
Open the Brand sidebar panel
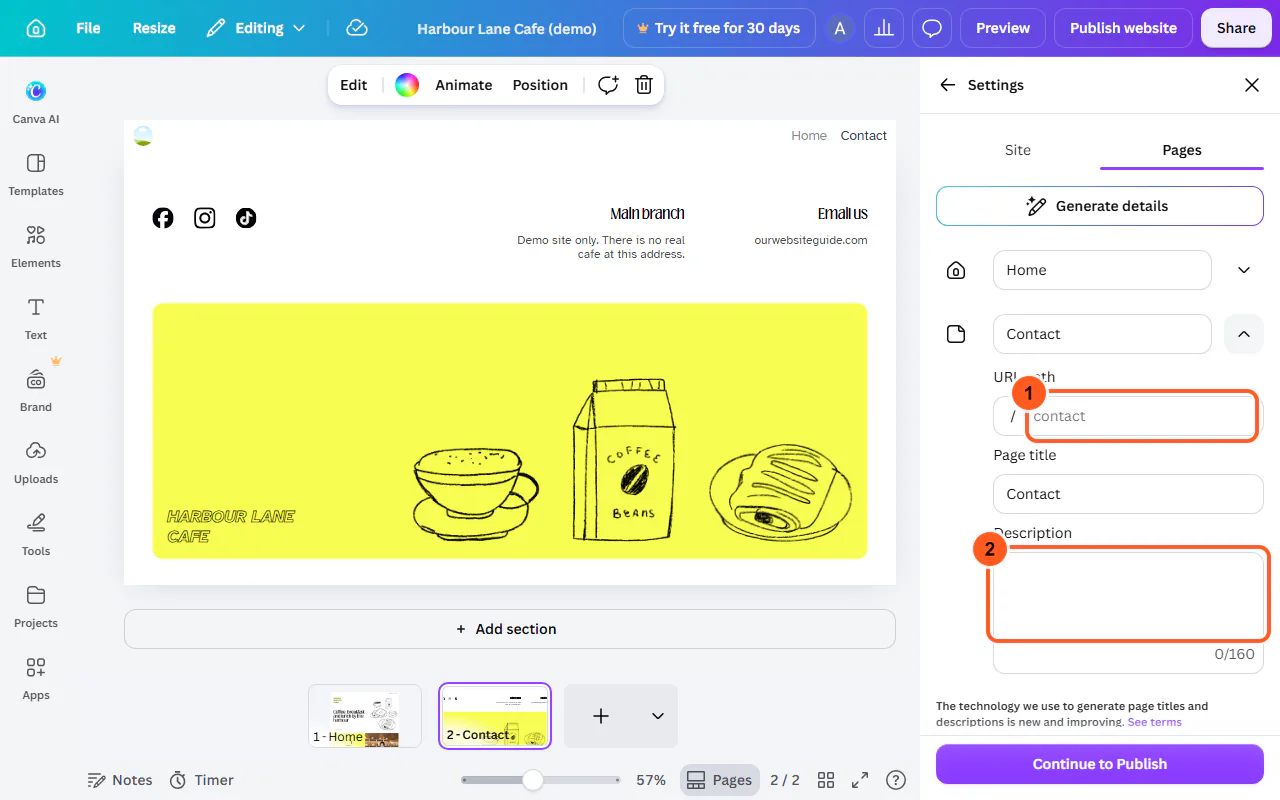pyautogui.click(x=36, y=390)
